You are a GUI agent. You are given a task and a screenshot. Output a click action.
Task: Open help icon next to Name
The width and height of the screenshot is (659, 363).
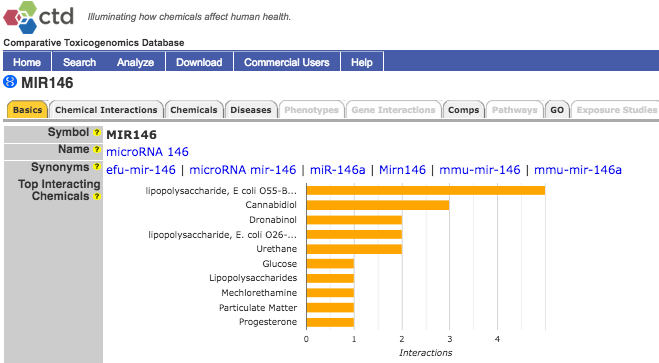[x=97, y=150]
